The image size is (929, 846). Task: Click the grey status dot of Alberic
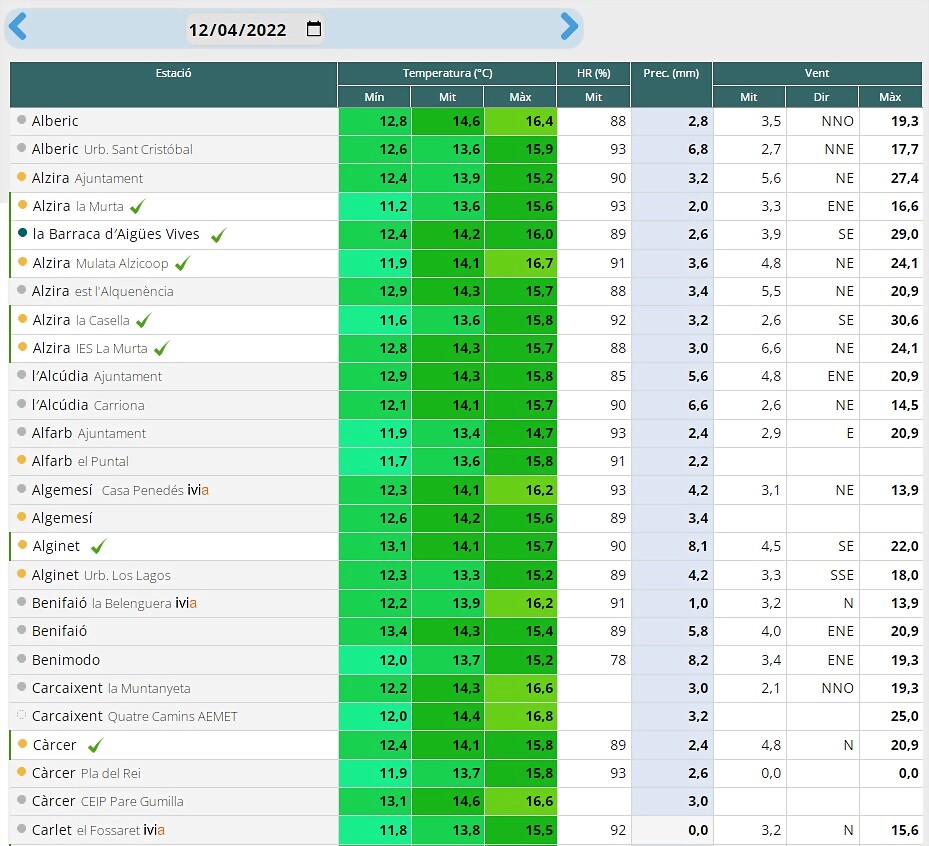point(22,120)
